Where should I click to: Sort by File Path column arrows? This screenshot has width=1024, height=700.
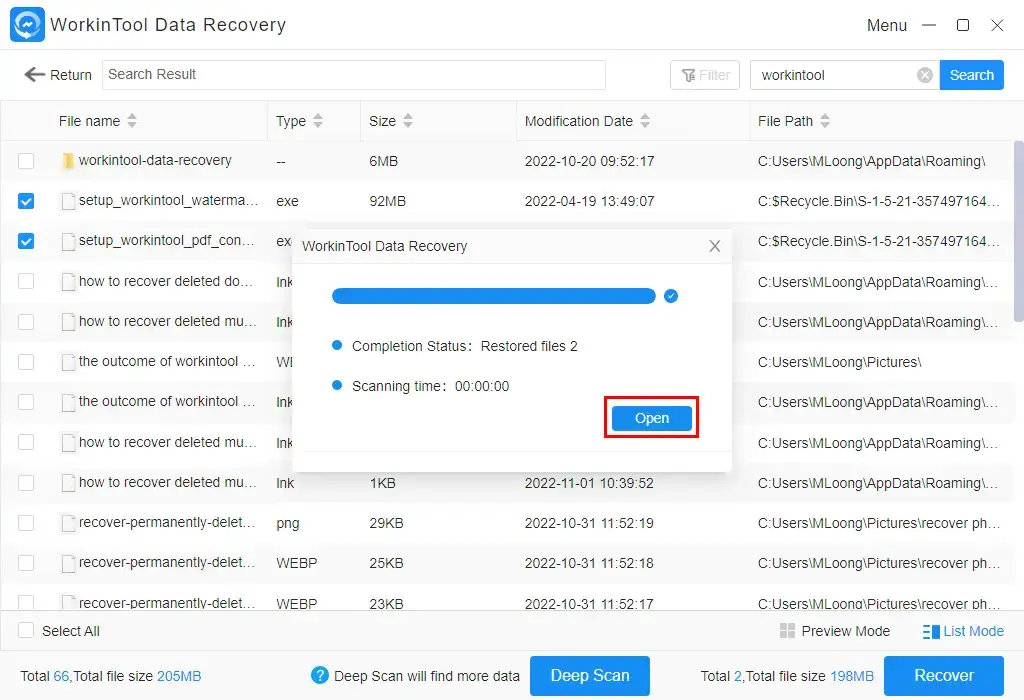(825, 121)
